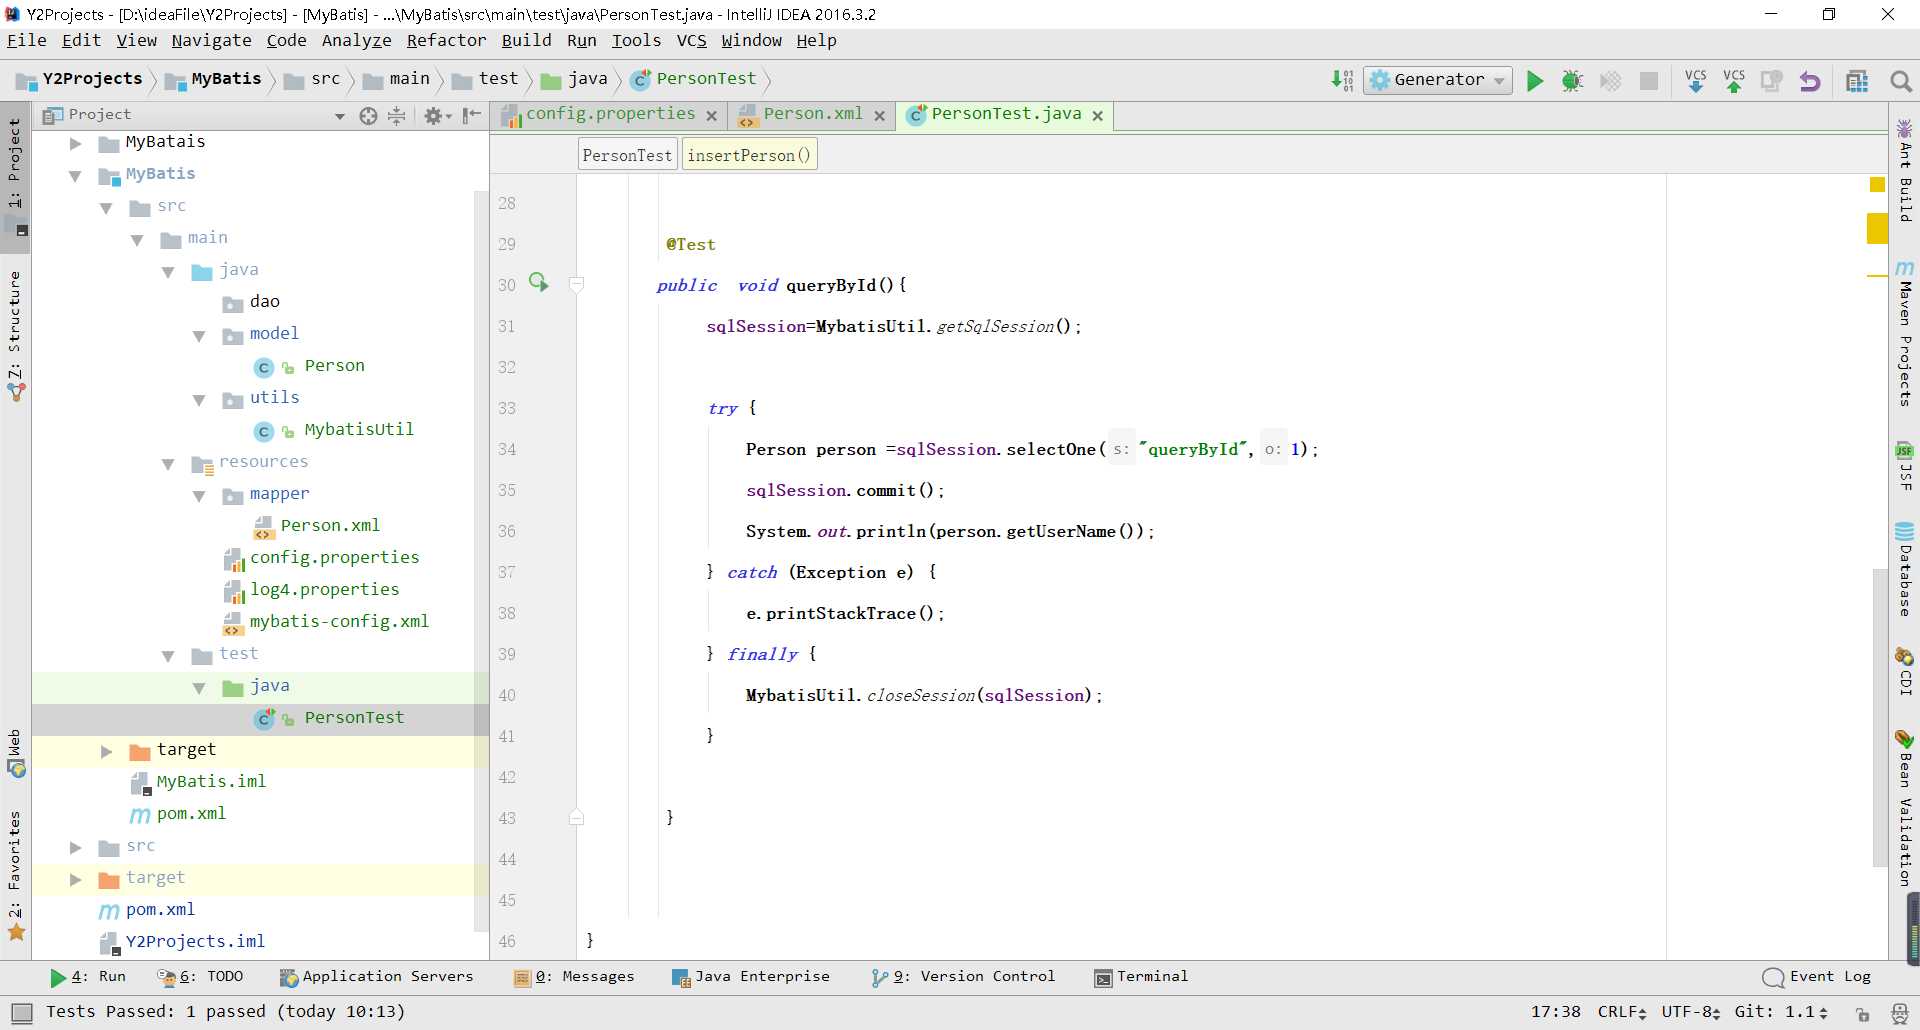
Task: Open Ant Build side panel
Action: click(x=1905, y=171)
